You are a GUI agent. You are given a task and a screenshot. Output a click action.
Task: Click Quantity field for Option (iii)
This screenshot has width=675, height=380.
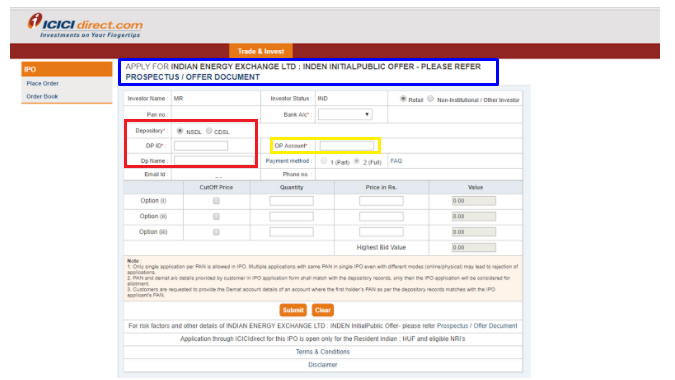pos(291,232)
